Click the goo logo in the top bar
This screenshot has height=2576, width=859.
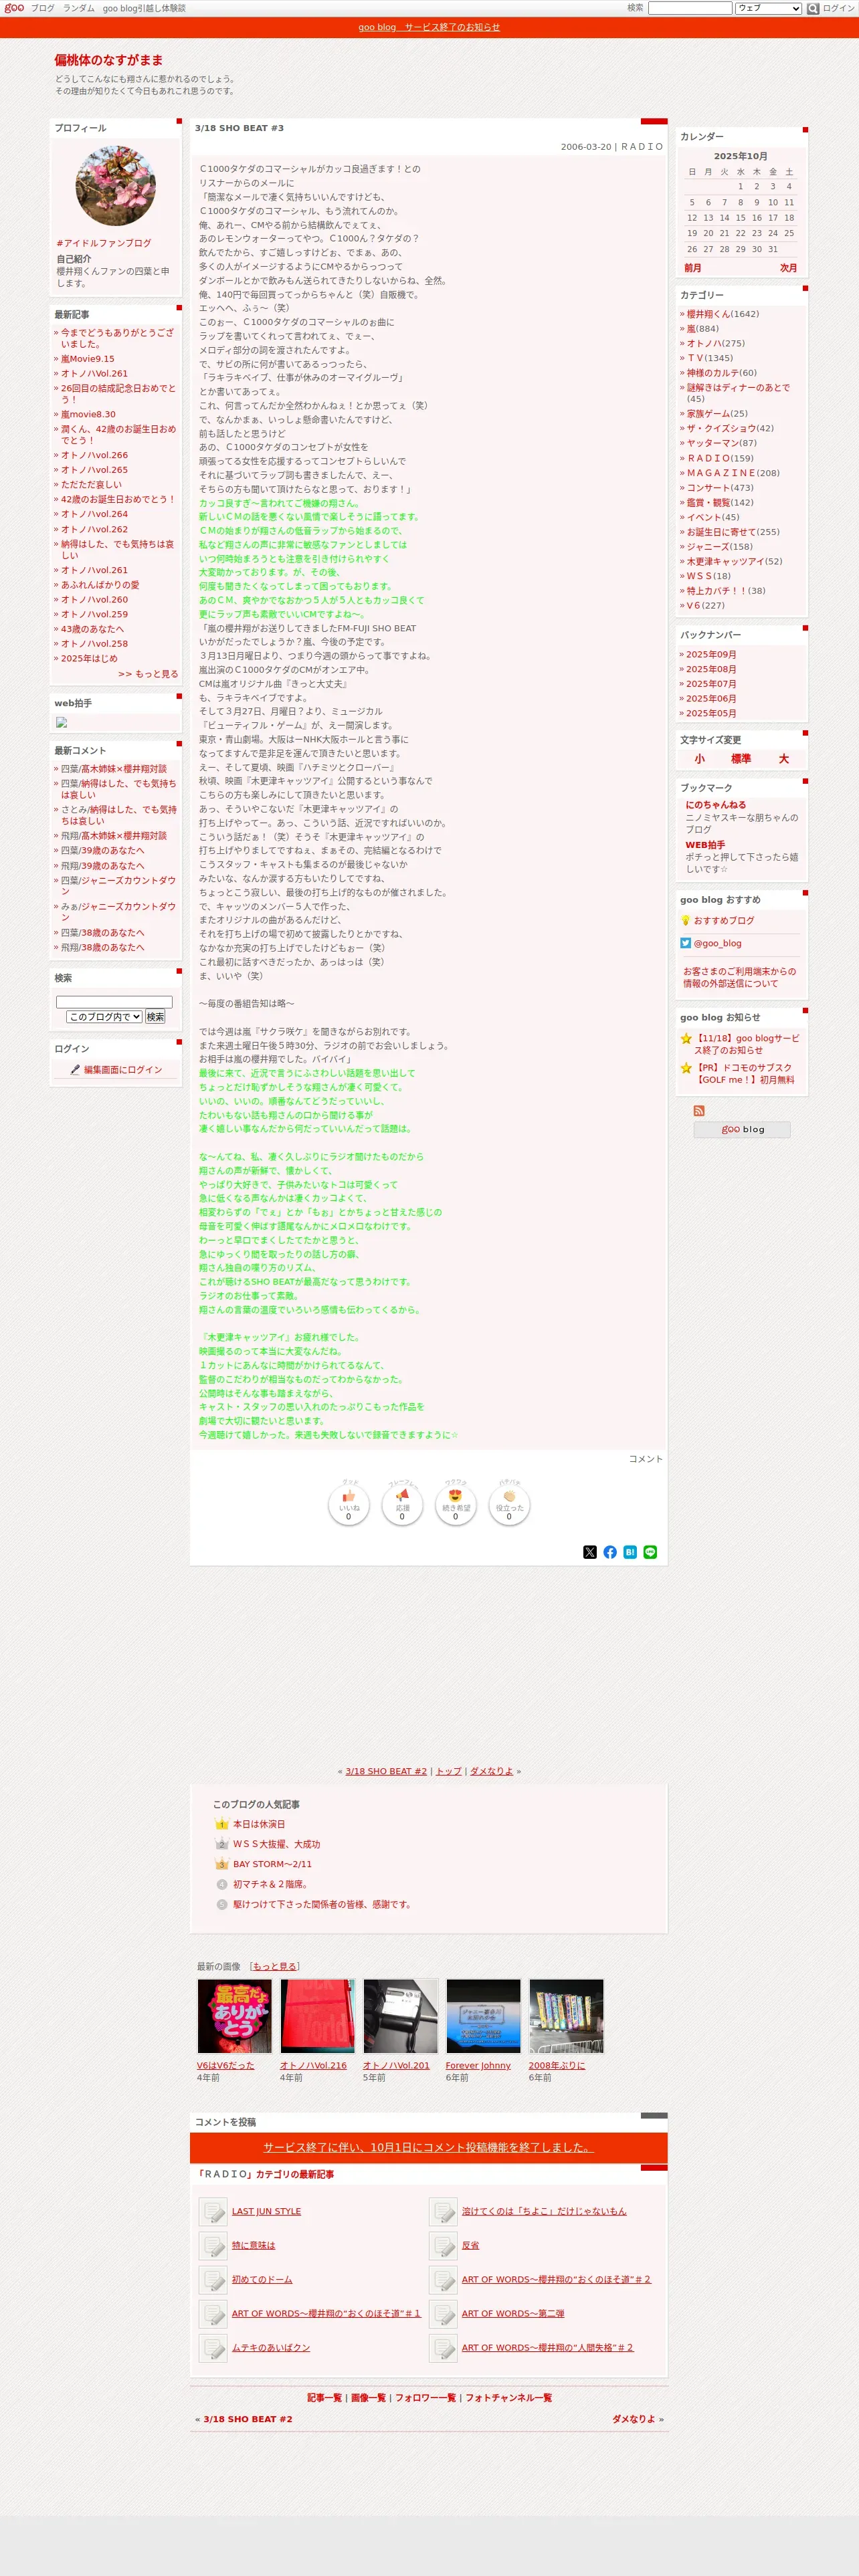[x=14, y=8]
